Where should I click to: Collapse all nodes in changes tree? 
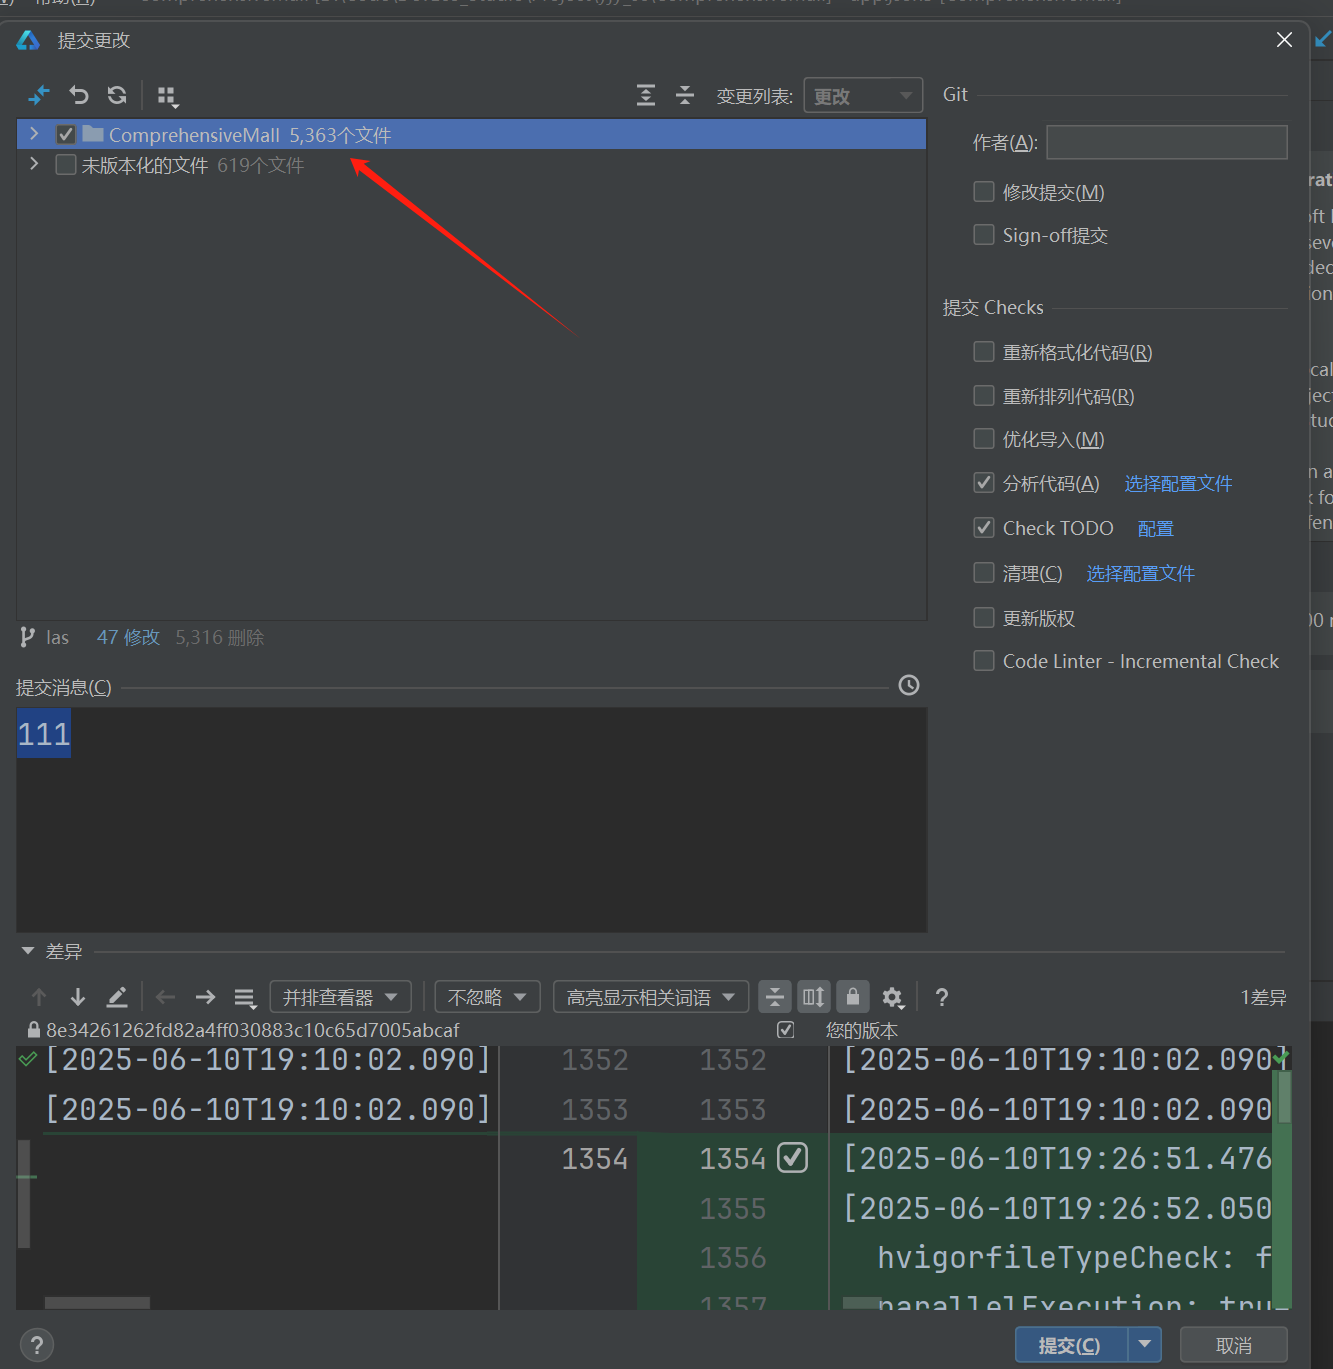click(685, 96)
